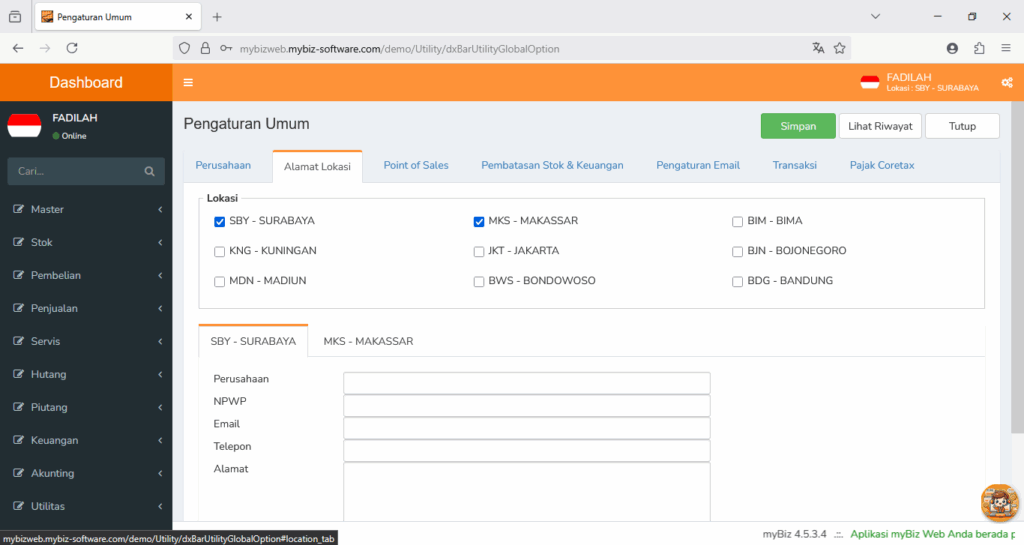Go back with browser back arrow
Screen dimensions: 1024x545
[x=18, y=48]
